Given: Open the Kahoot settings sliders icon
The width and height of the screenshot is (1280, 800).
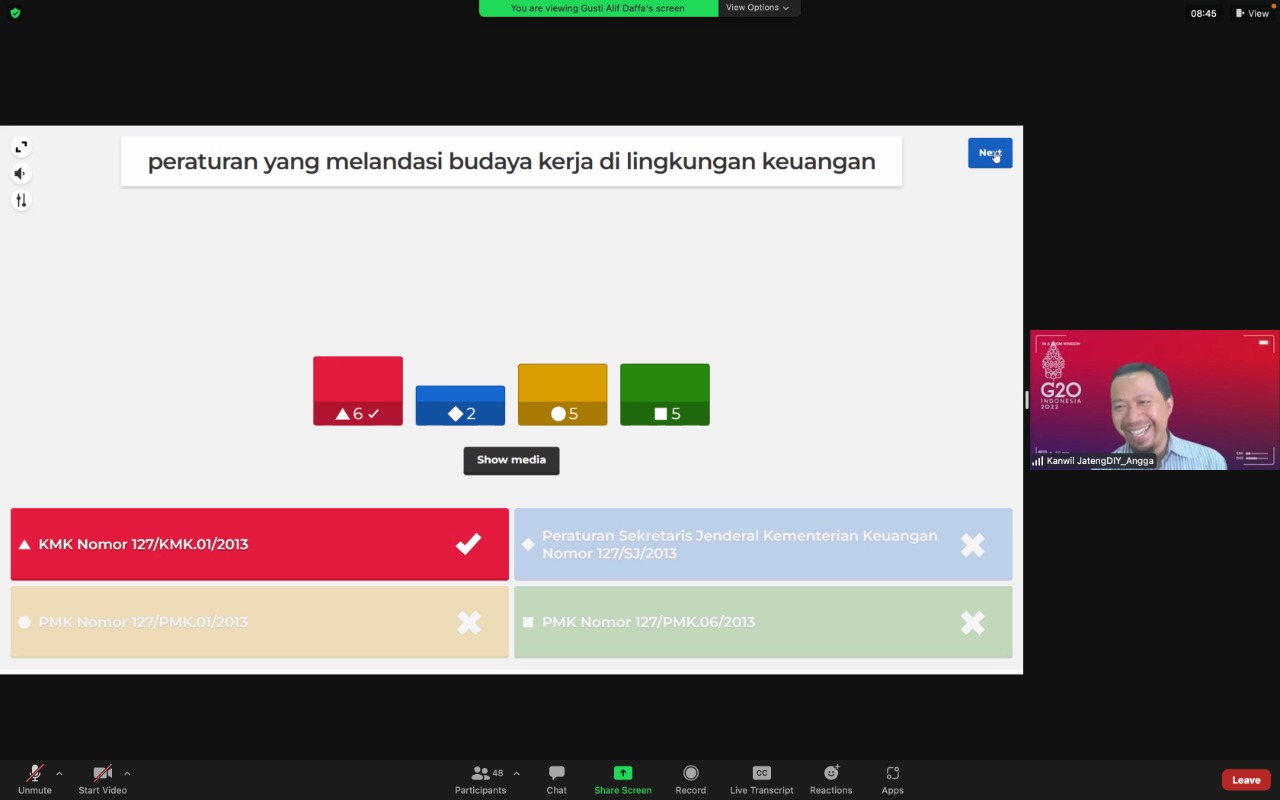Looking at the screenshot, I should (21, 201).
